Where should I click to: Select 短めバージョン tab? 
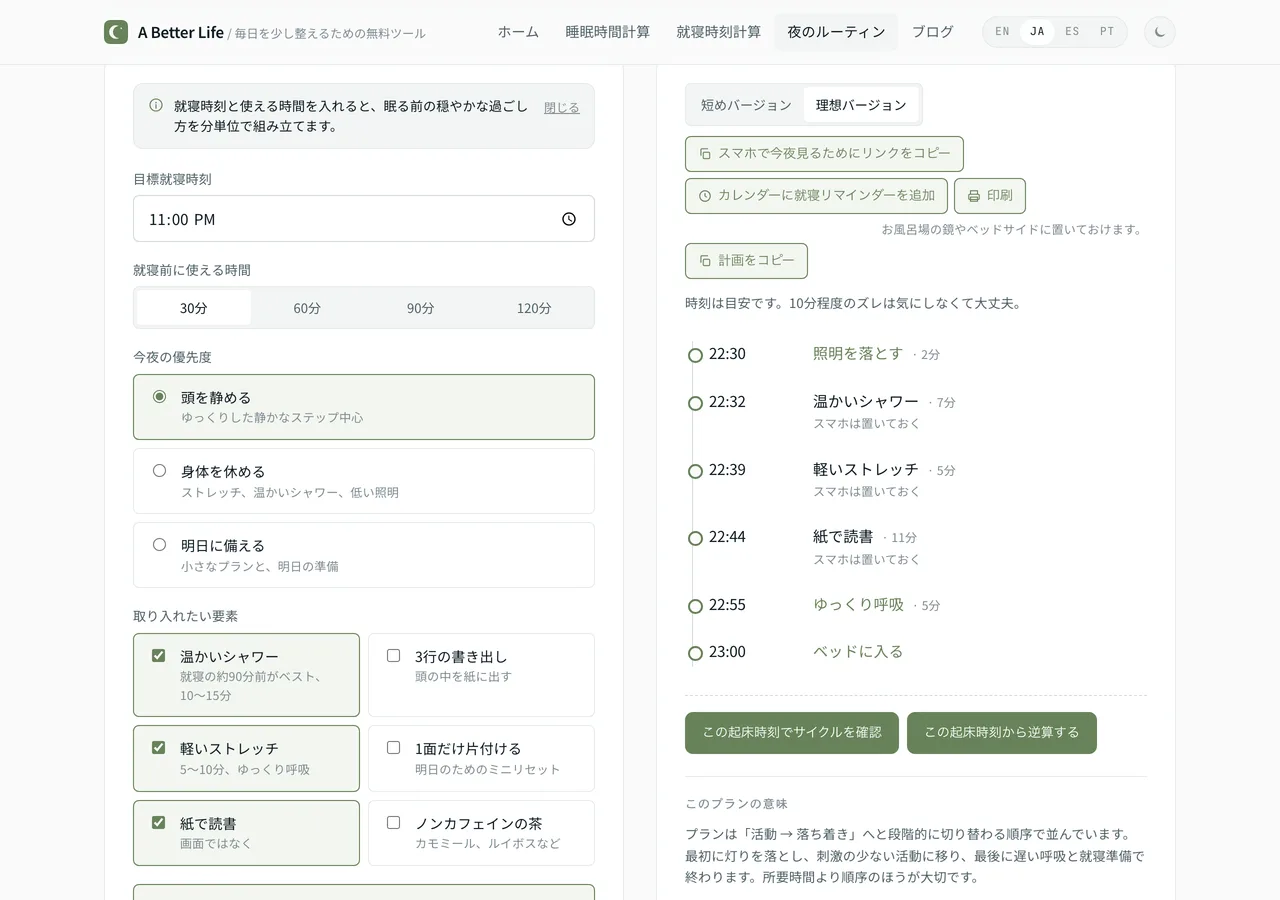pos(746,105)
